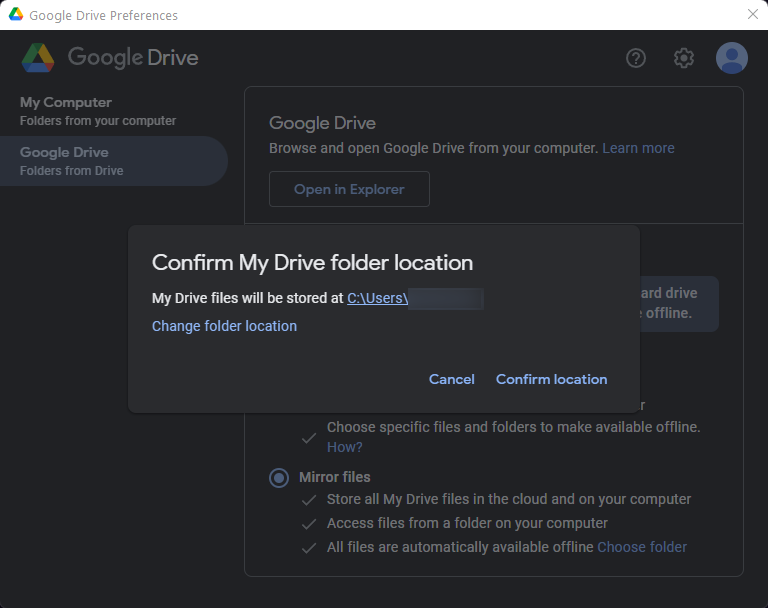Image resolution: width=768 pixels, height=608 pixels.
Task: Click 'Browse and open Google Drive' description text
Action: coord(433,148)
